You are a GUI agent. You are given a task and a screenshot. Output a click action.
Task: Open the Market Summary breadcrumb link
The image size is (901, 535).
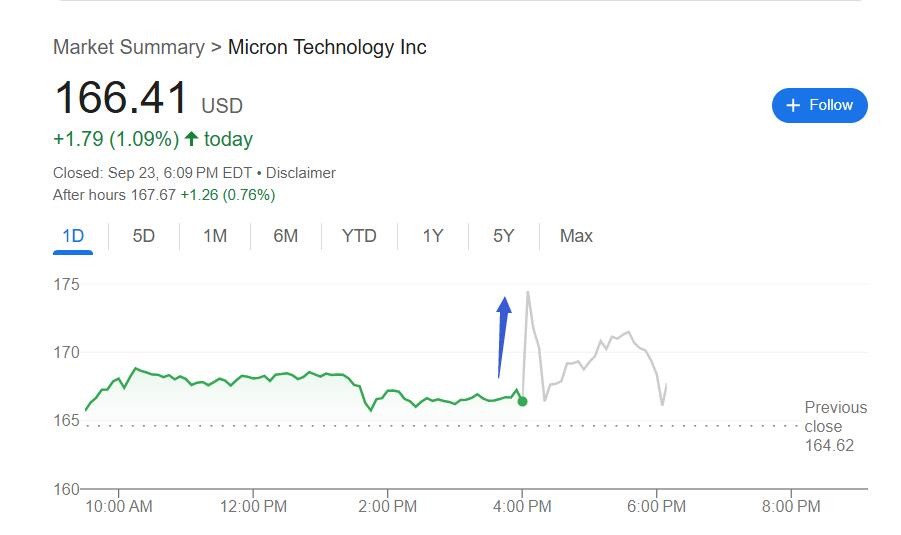click(128, 47)
